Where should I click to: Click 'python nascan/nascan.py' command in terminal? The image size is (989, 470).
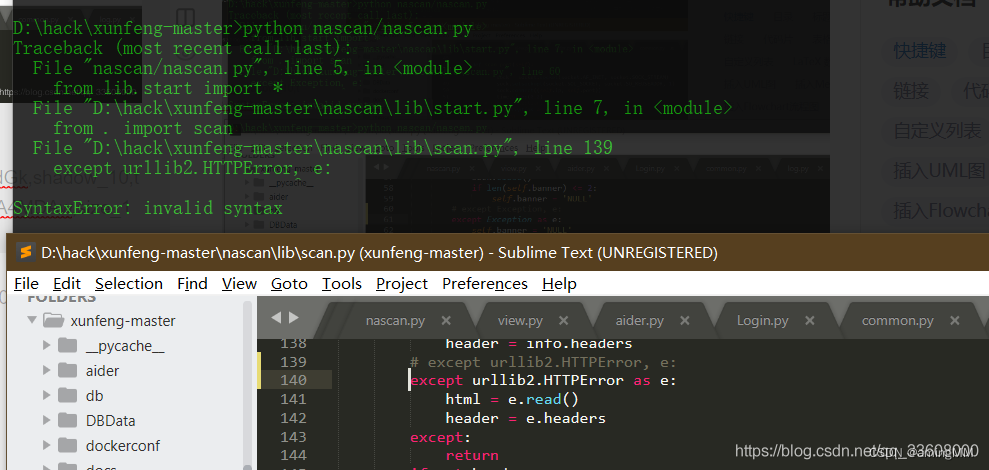pos(358,29)
